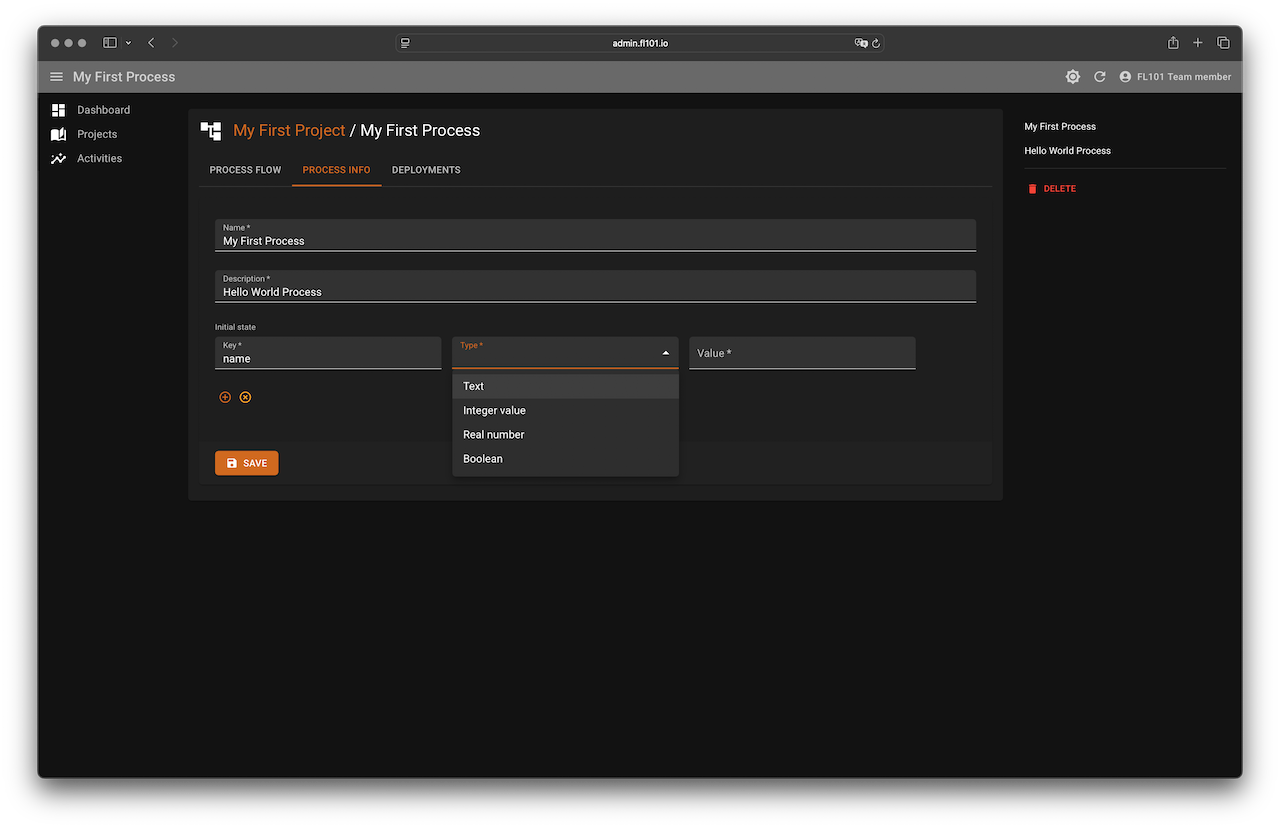
Task: Pick Real number from the dropdown
Action: 493,434
